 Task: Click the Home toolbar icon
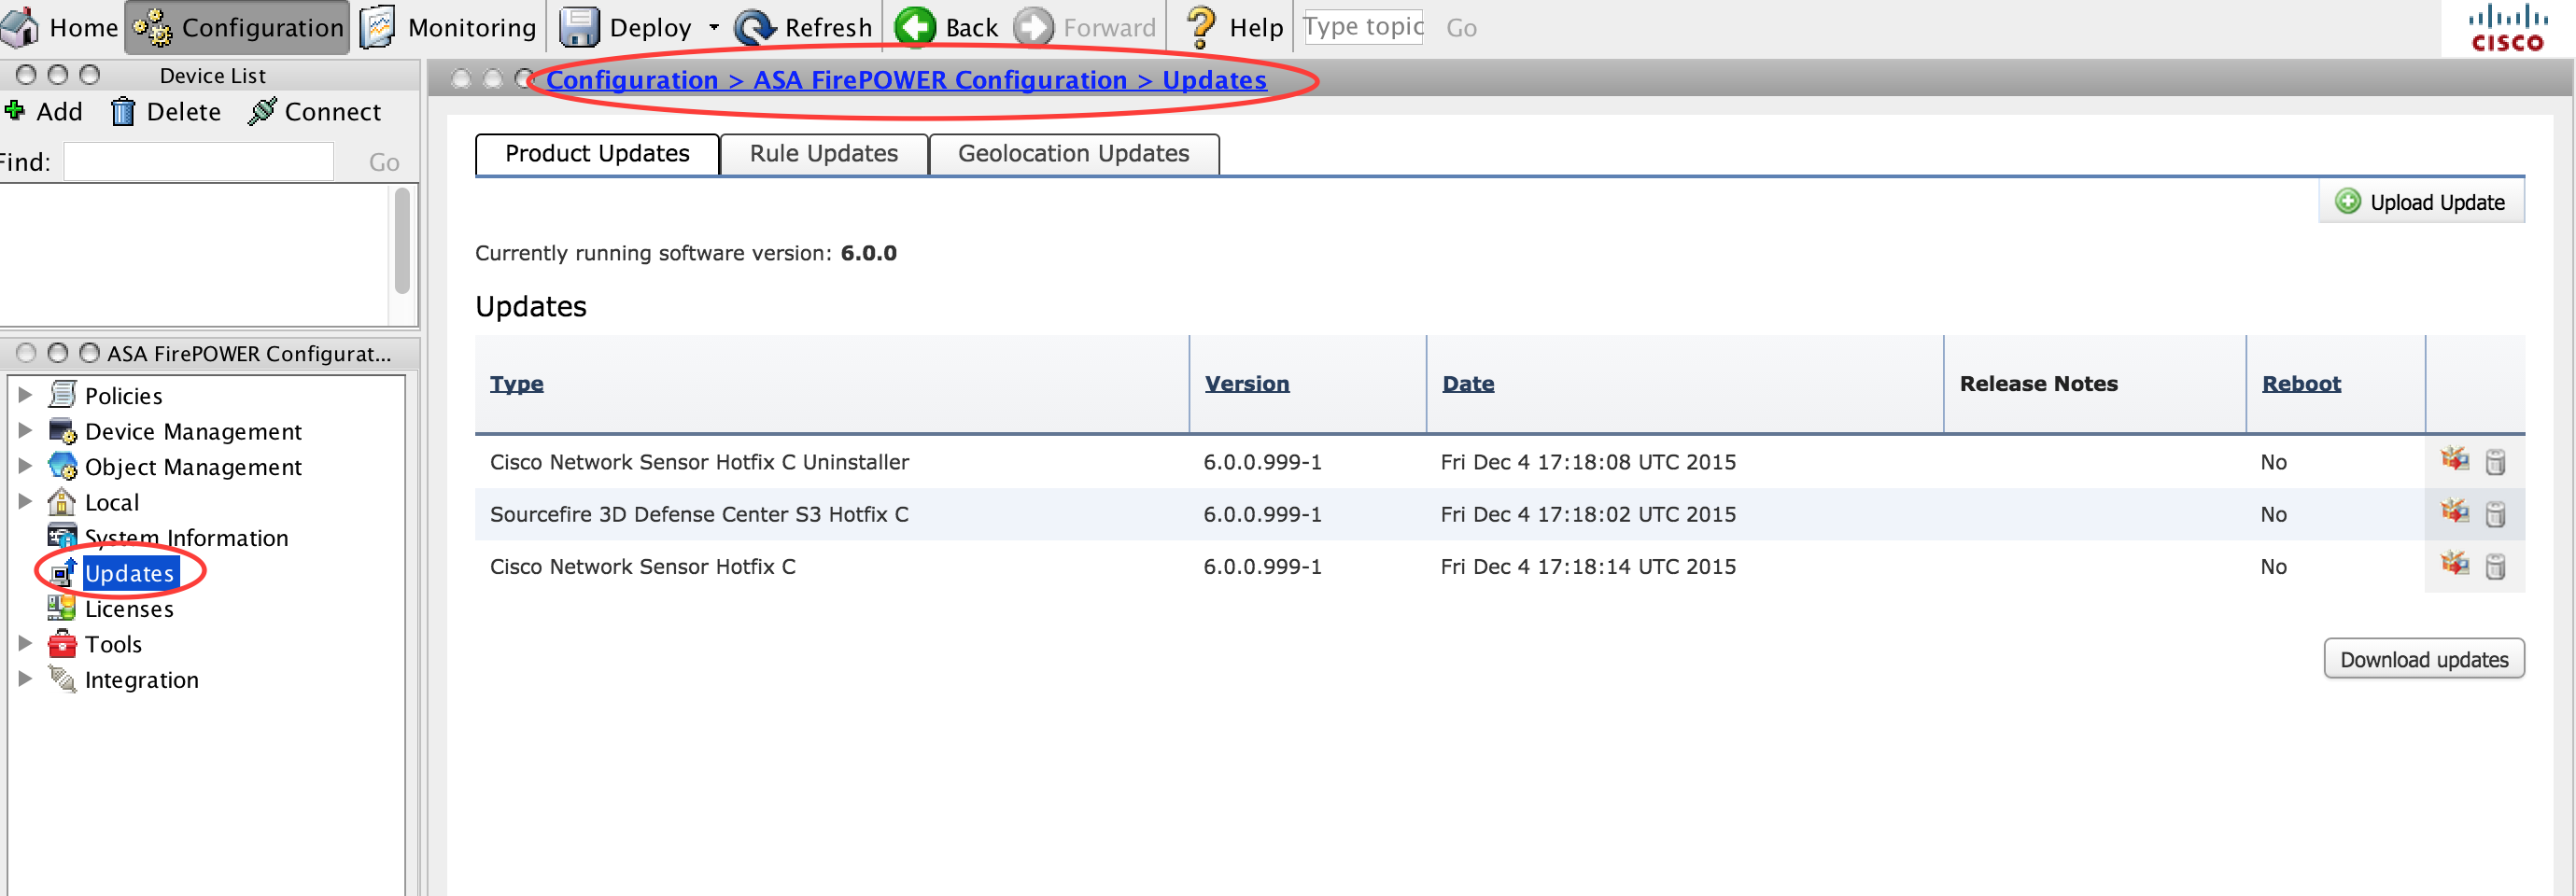pos(20,27)
